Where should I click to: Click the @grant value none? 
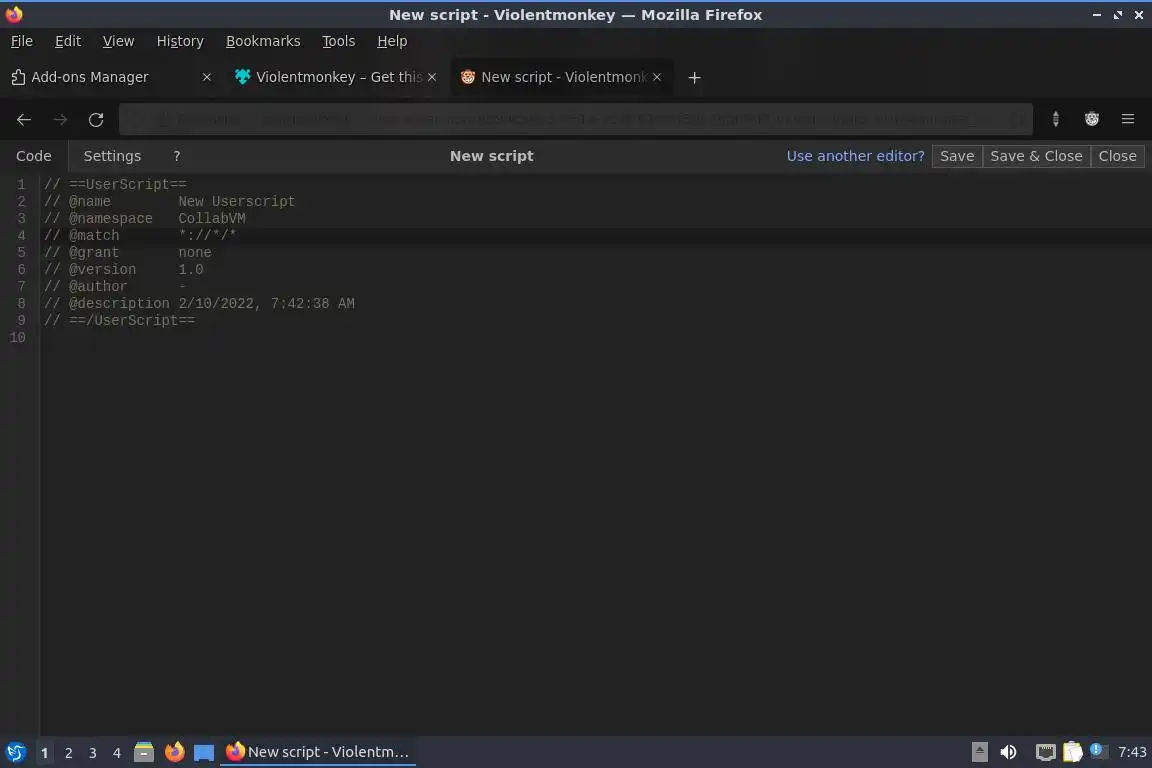195,252
